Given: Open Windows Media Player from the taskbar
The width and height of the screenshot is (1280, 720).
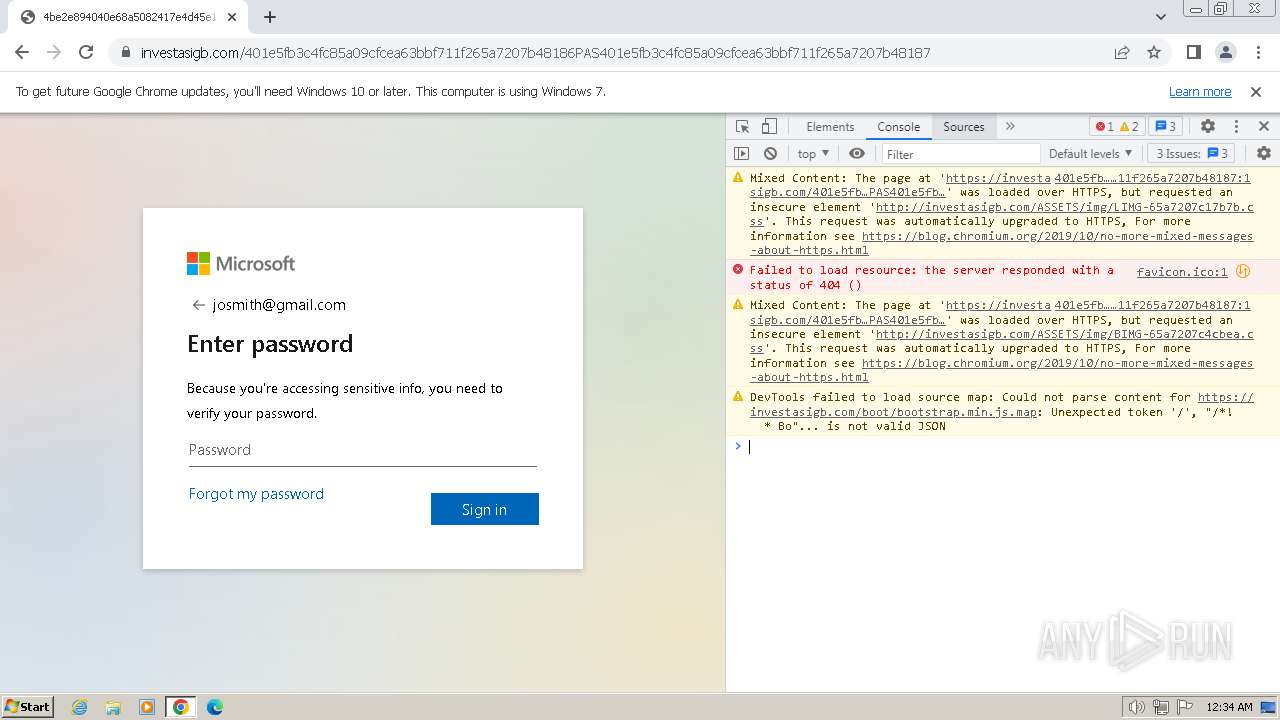Looking at the screenshot, I should tap(147, 707).
